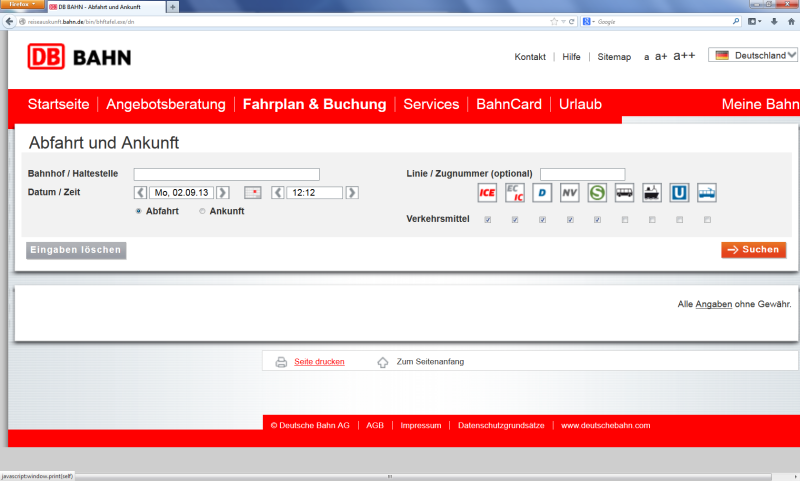Click the printer icon beside Seite drucken

[x=281, y=362]
